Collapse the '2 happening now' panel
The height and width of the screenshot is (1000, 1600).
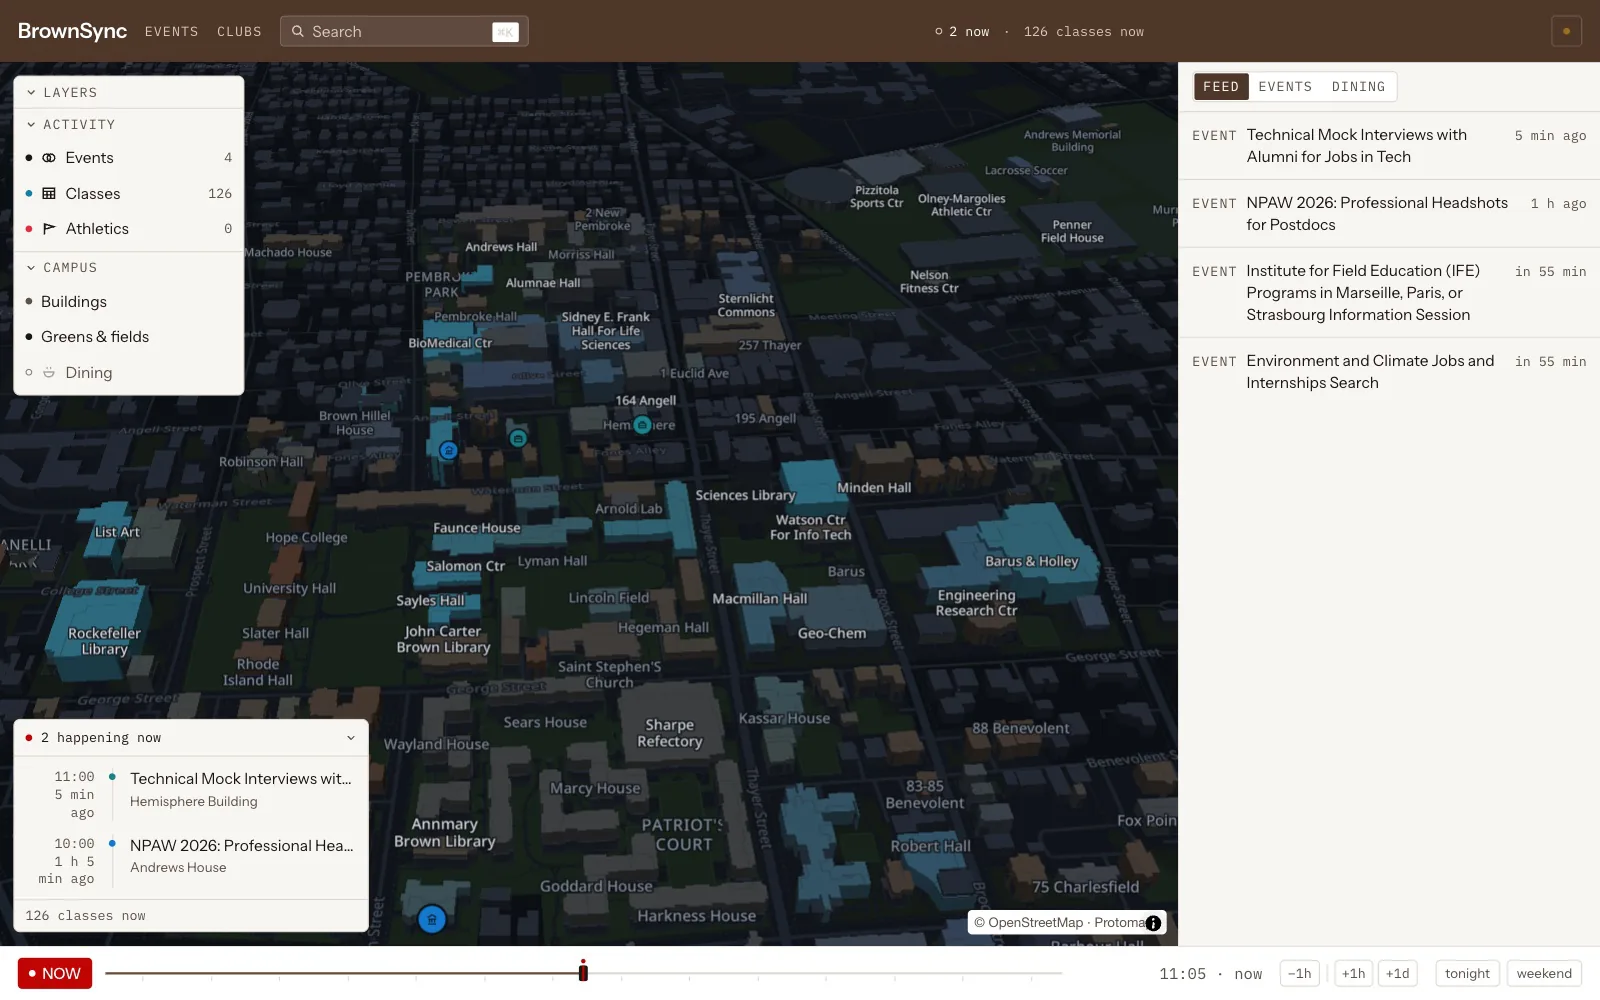(x=351, y=738)
